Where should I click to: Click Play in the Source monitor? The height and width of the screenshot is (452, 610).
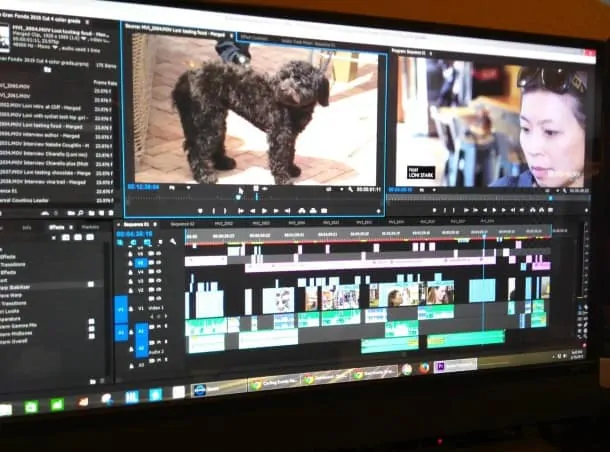tap(264, 211)
